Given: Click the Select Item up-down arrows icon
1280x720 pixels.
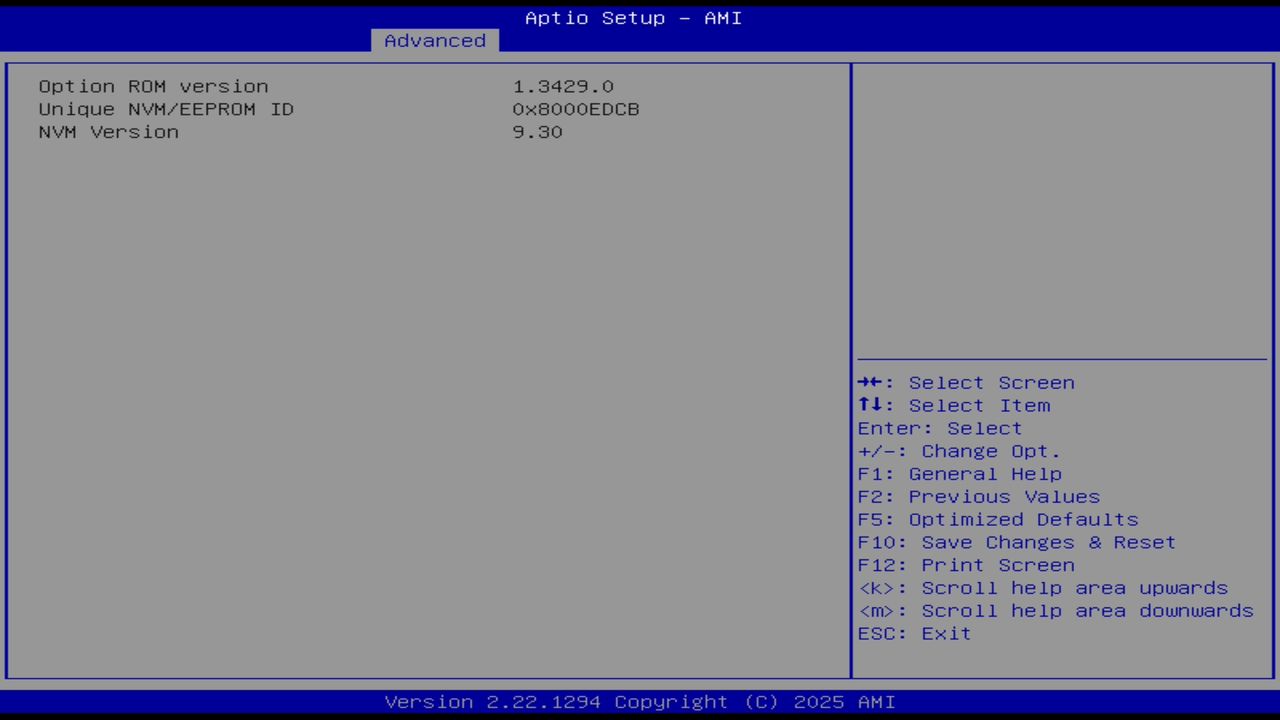Looking at the screenshot, I should pos(871,405).
